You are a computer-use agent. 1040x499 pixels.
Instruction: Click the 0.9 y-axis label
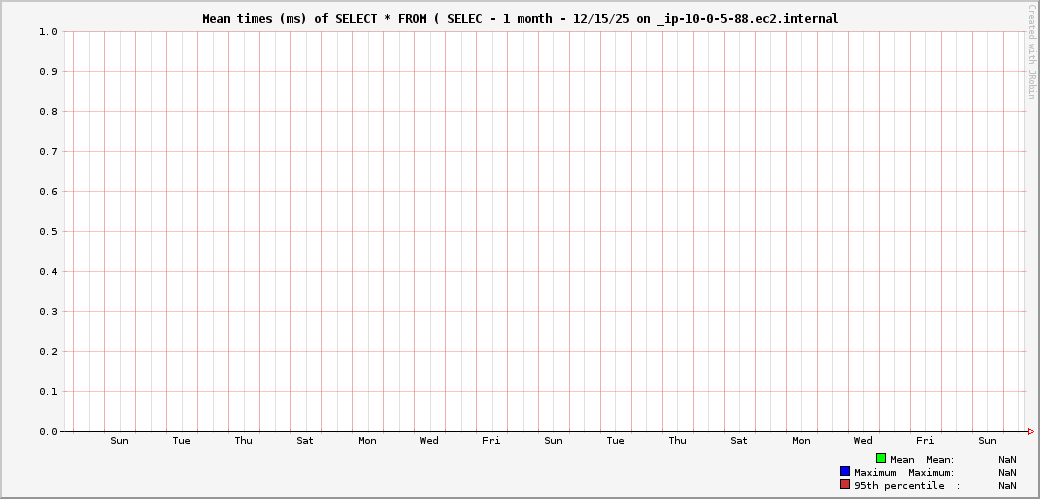click(x=48, y=72)
